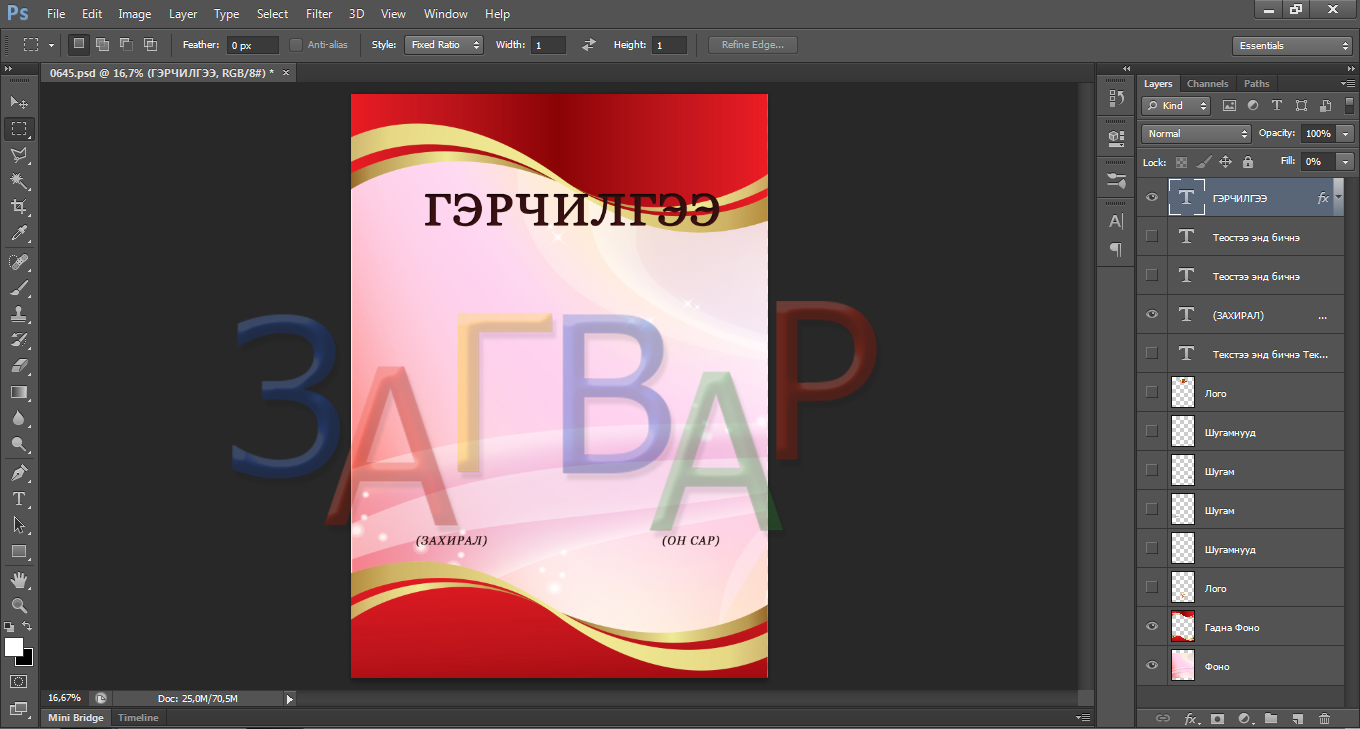Select the Move tool
The width and height of the screenshot is (1360, 729).
pyautogui.click(x=19, y=102)
